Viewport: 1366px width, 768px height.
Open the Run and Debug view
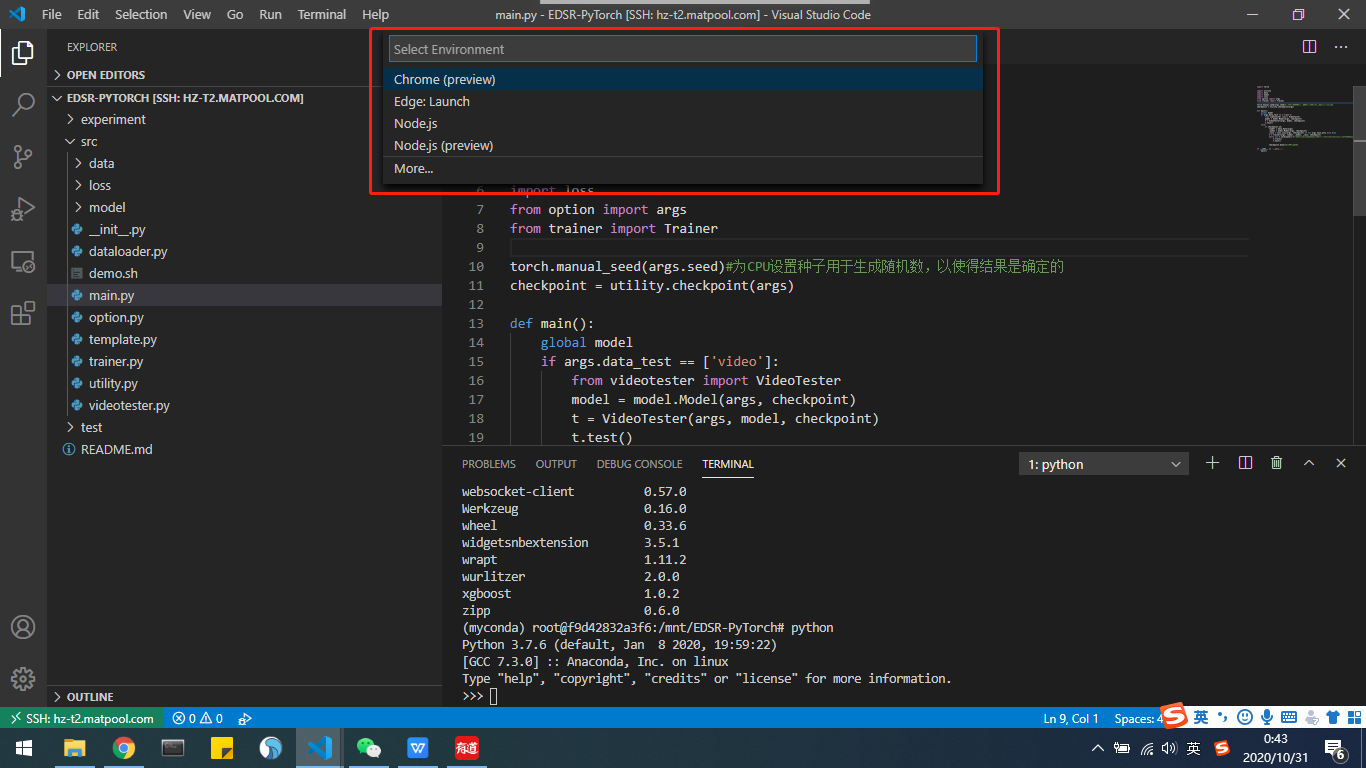click(23, 209)
